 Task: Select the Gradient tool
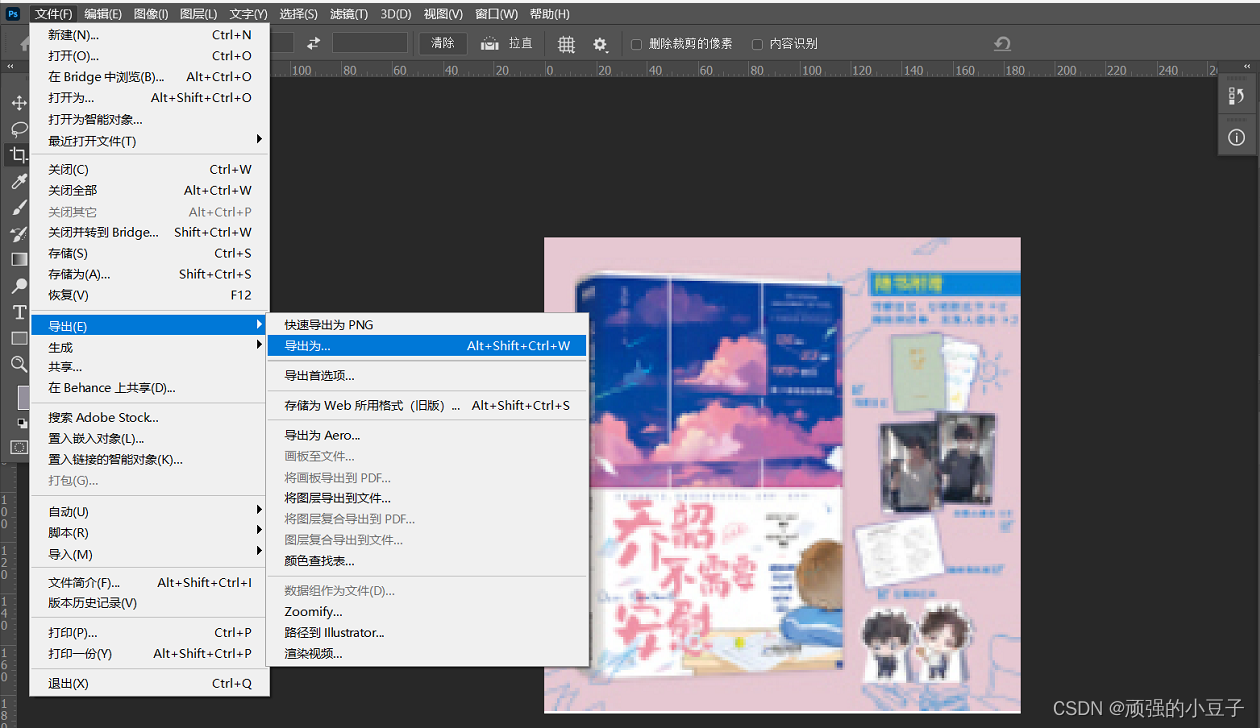point(19,259)
